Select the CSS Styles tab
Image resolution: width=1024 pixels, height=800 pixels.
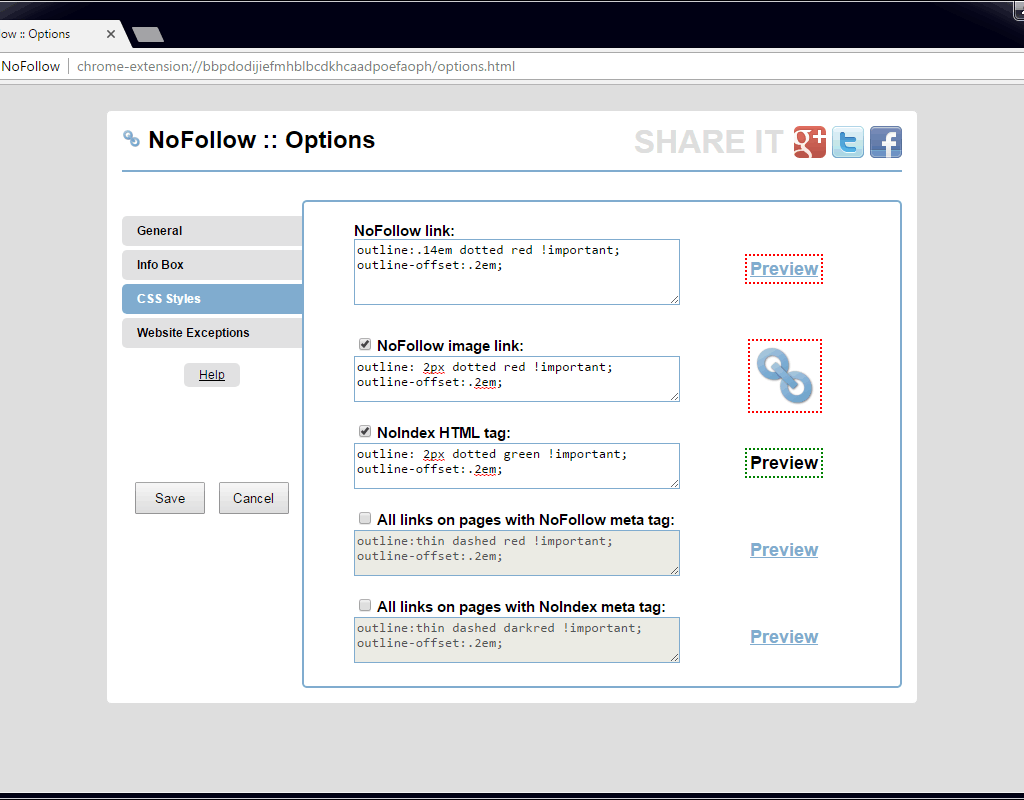tap(212, 299)
